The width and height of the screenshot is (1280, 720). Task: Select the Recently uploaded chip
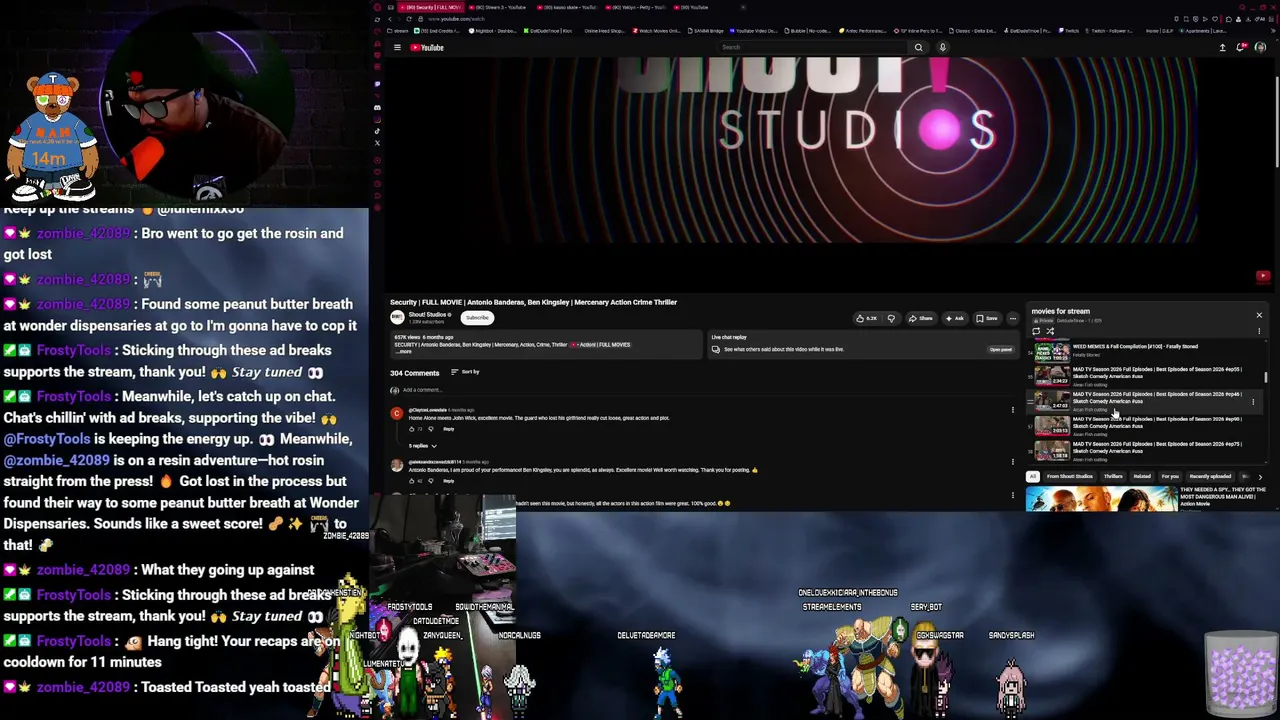[x=1210, y=477]
